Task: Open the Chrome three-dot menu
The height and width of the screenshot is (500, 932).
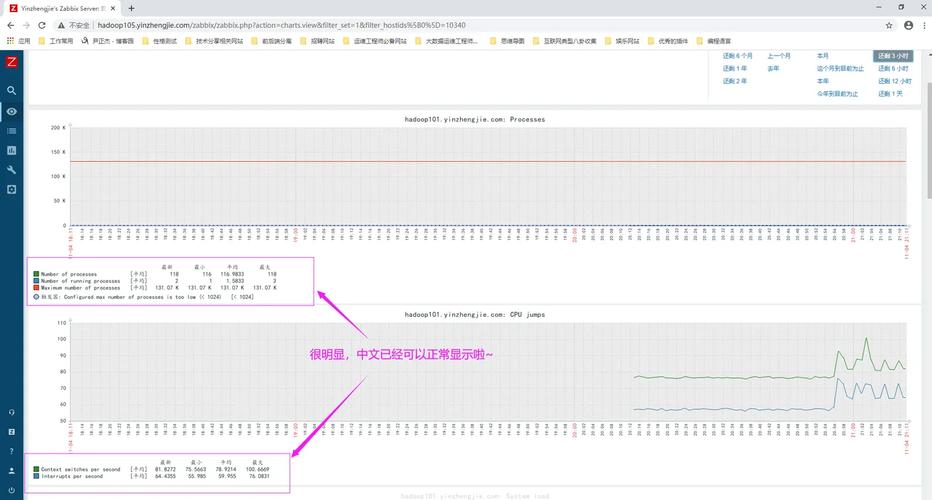Action: (925, 26)
